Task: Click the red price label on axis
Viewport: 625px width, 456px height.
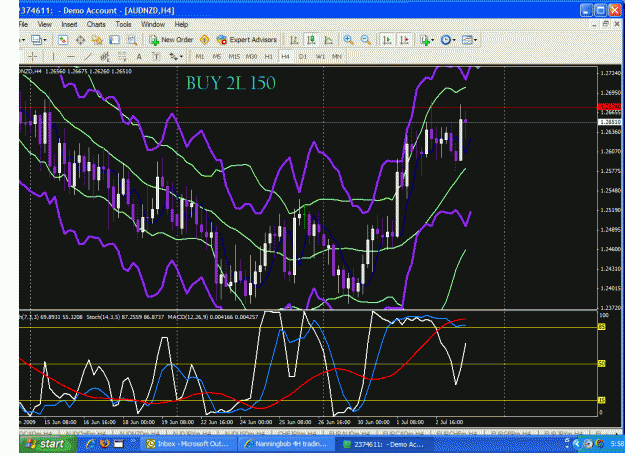Action: [610, 107]
